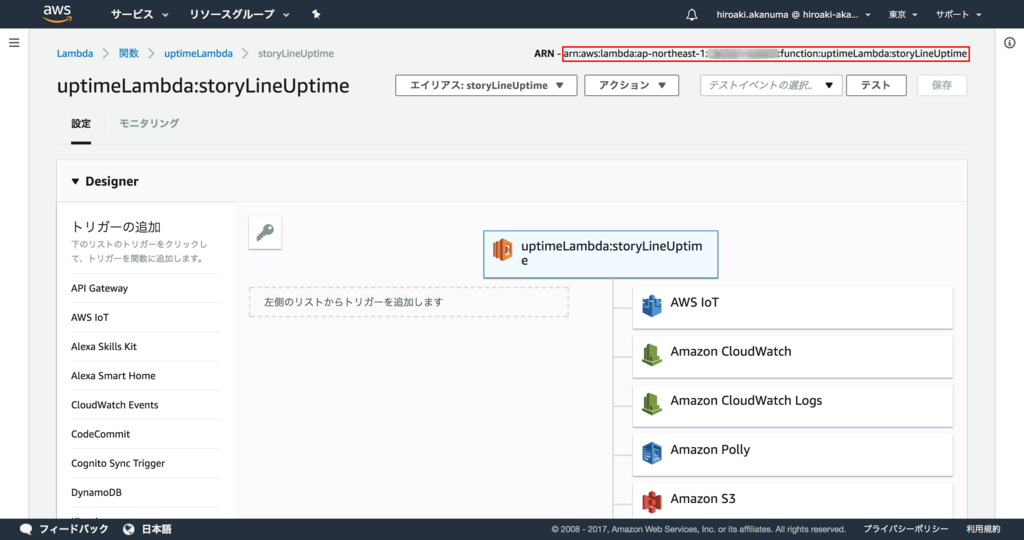Click the storyLineUptime breadcrumb text
Screen dimensions: 1024x540
pos(296,54)
